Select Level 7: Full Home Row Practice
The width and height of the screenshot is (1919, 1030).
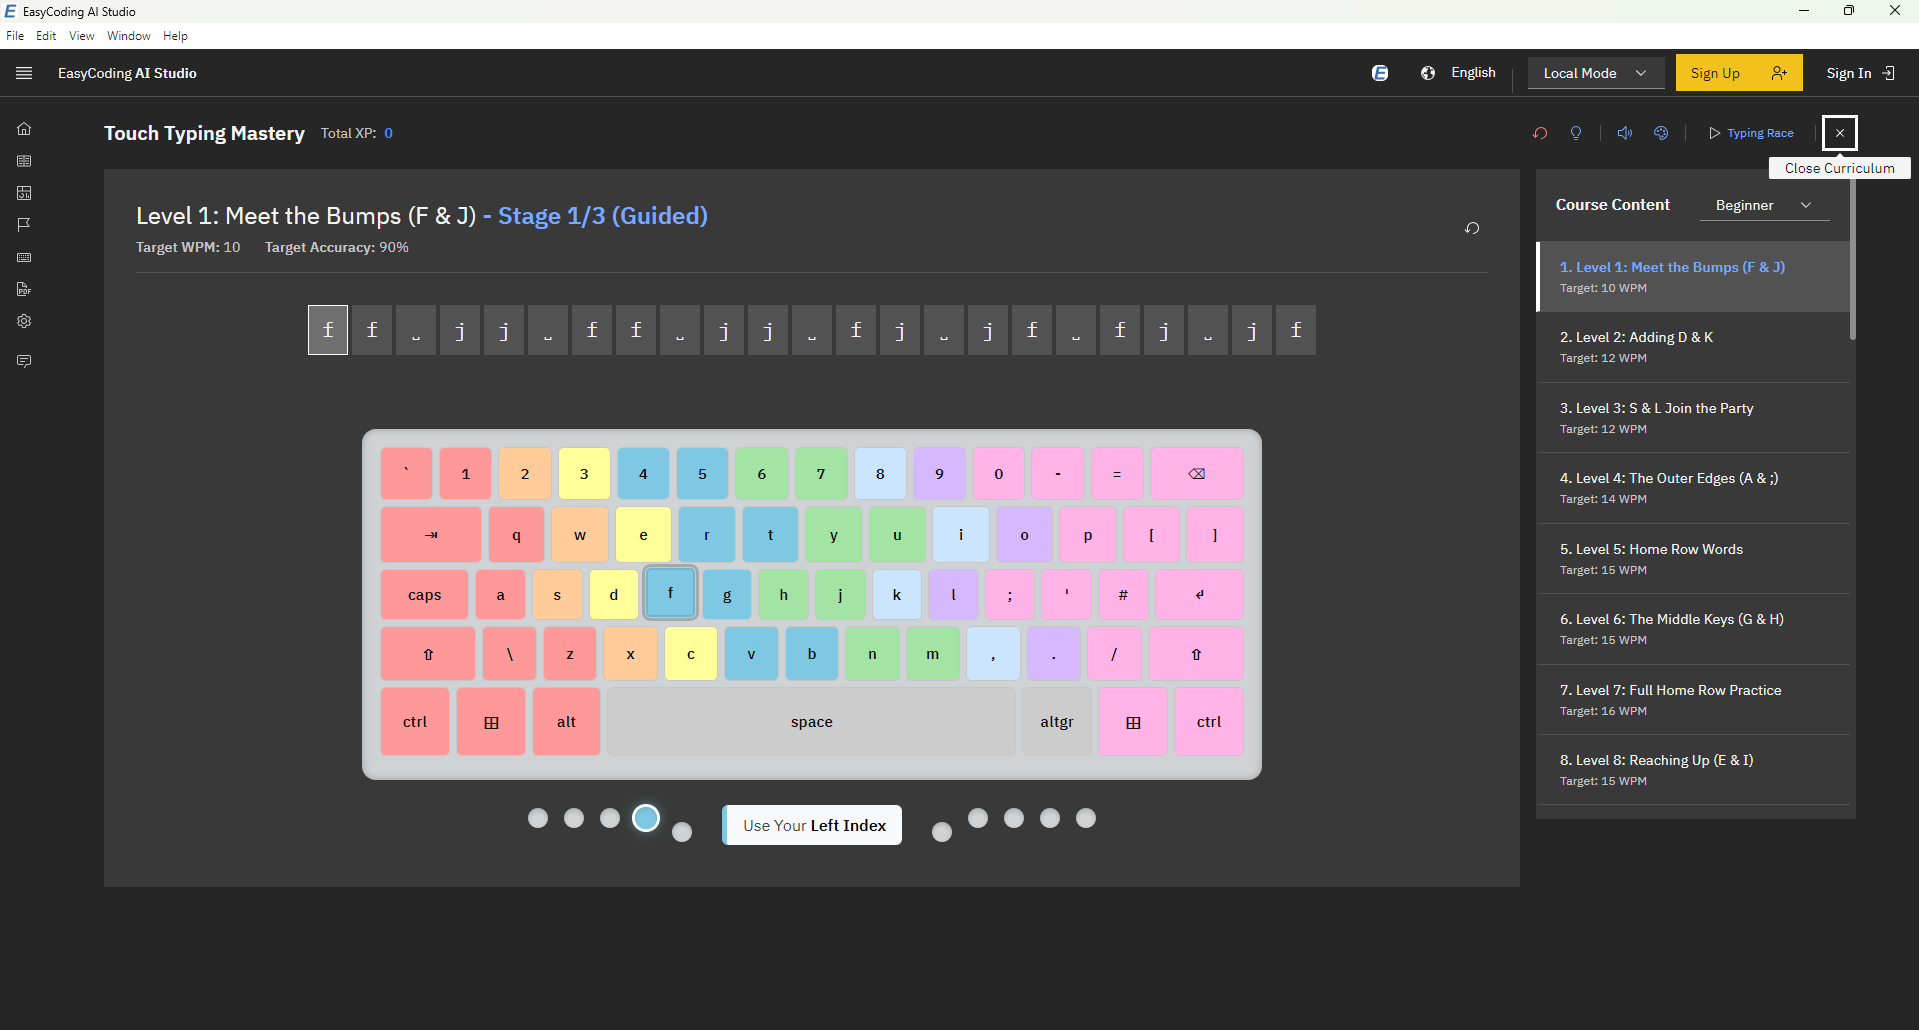tap(1694, 700)
